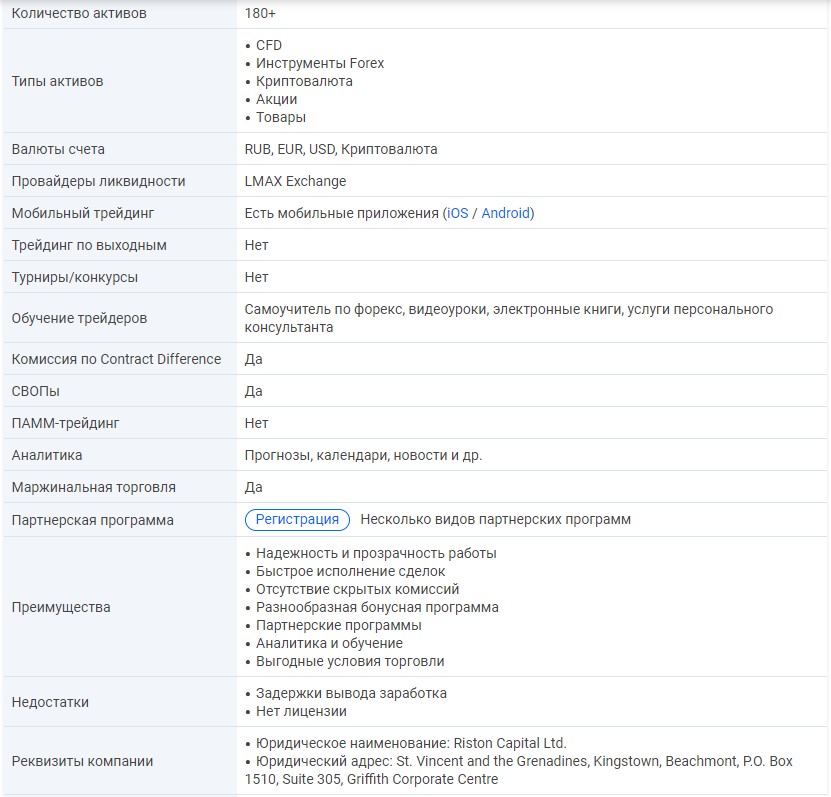Viewport: 831px width, 797px height.
Task: Select the Аналитика row label
Action: [x=47, y=455]
